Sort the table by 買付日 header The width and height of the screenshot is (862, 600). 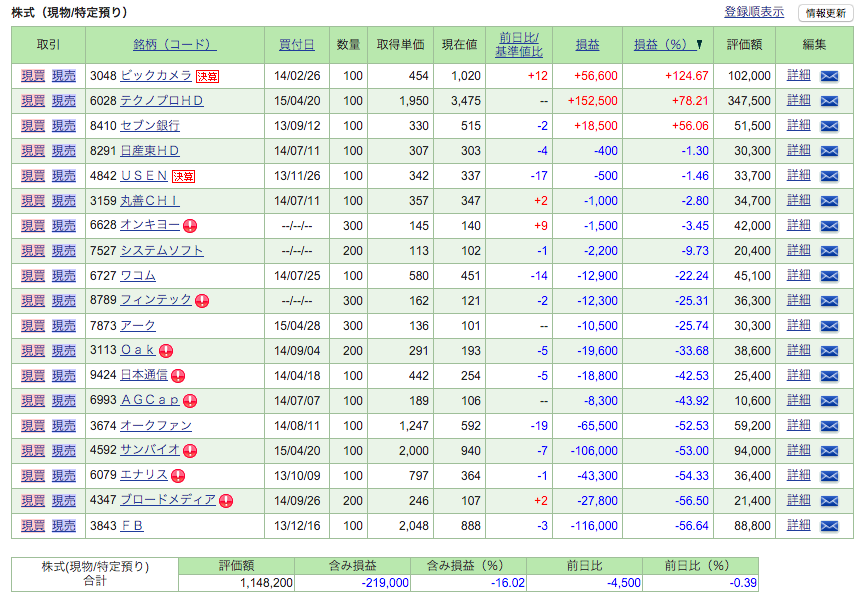point(297,45)
